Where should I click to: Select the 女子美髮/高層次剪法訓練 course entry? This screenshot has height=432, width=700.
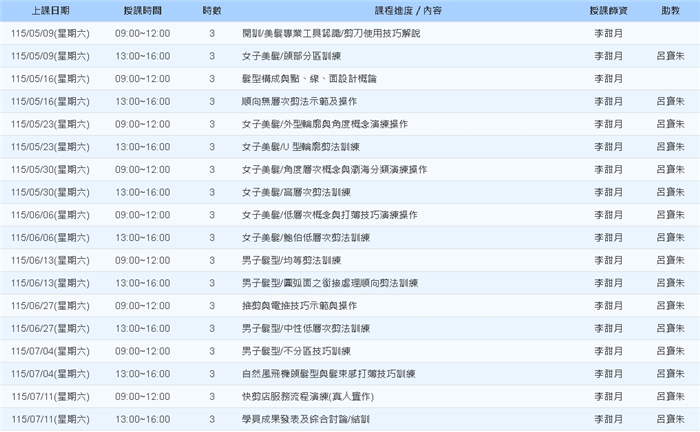[296, 192]
